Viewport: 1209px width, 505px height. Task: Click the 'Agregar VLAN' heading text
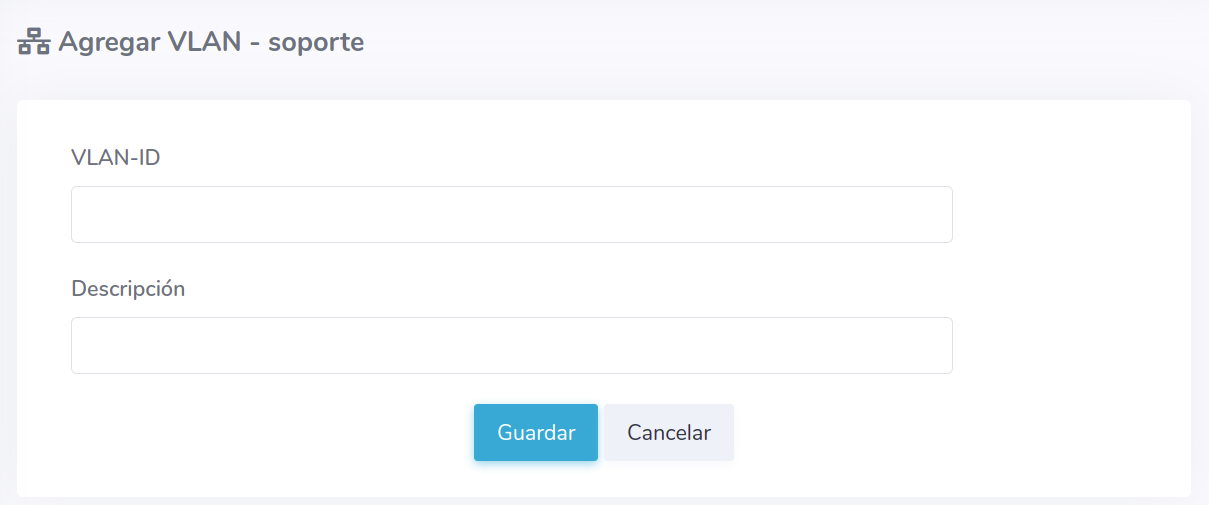pyautogui.click(x=150, y=43)
